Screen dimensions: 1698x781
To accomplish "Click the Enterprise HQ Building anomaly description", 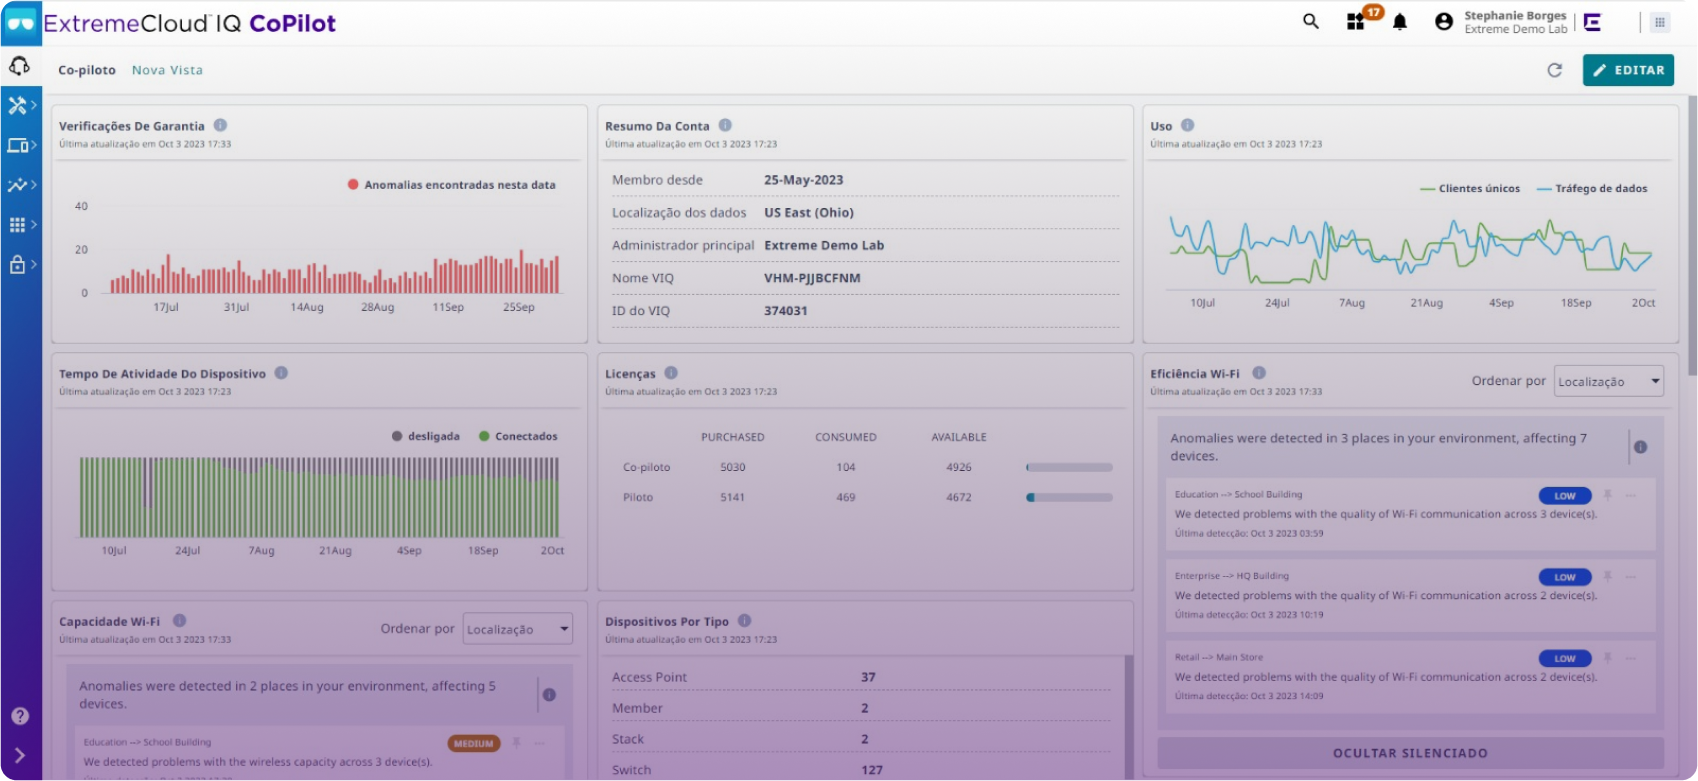I will 1385,595.
